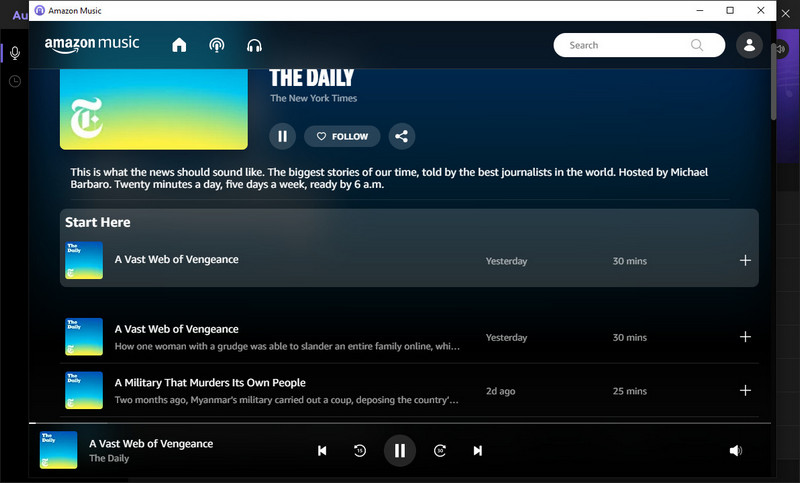Follow The Daily podcast

tap(342, 136)
